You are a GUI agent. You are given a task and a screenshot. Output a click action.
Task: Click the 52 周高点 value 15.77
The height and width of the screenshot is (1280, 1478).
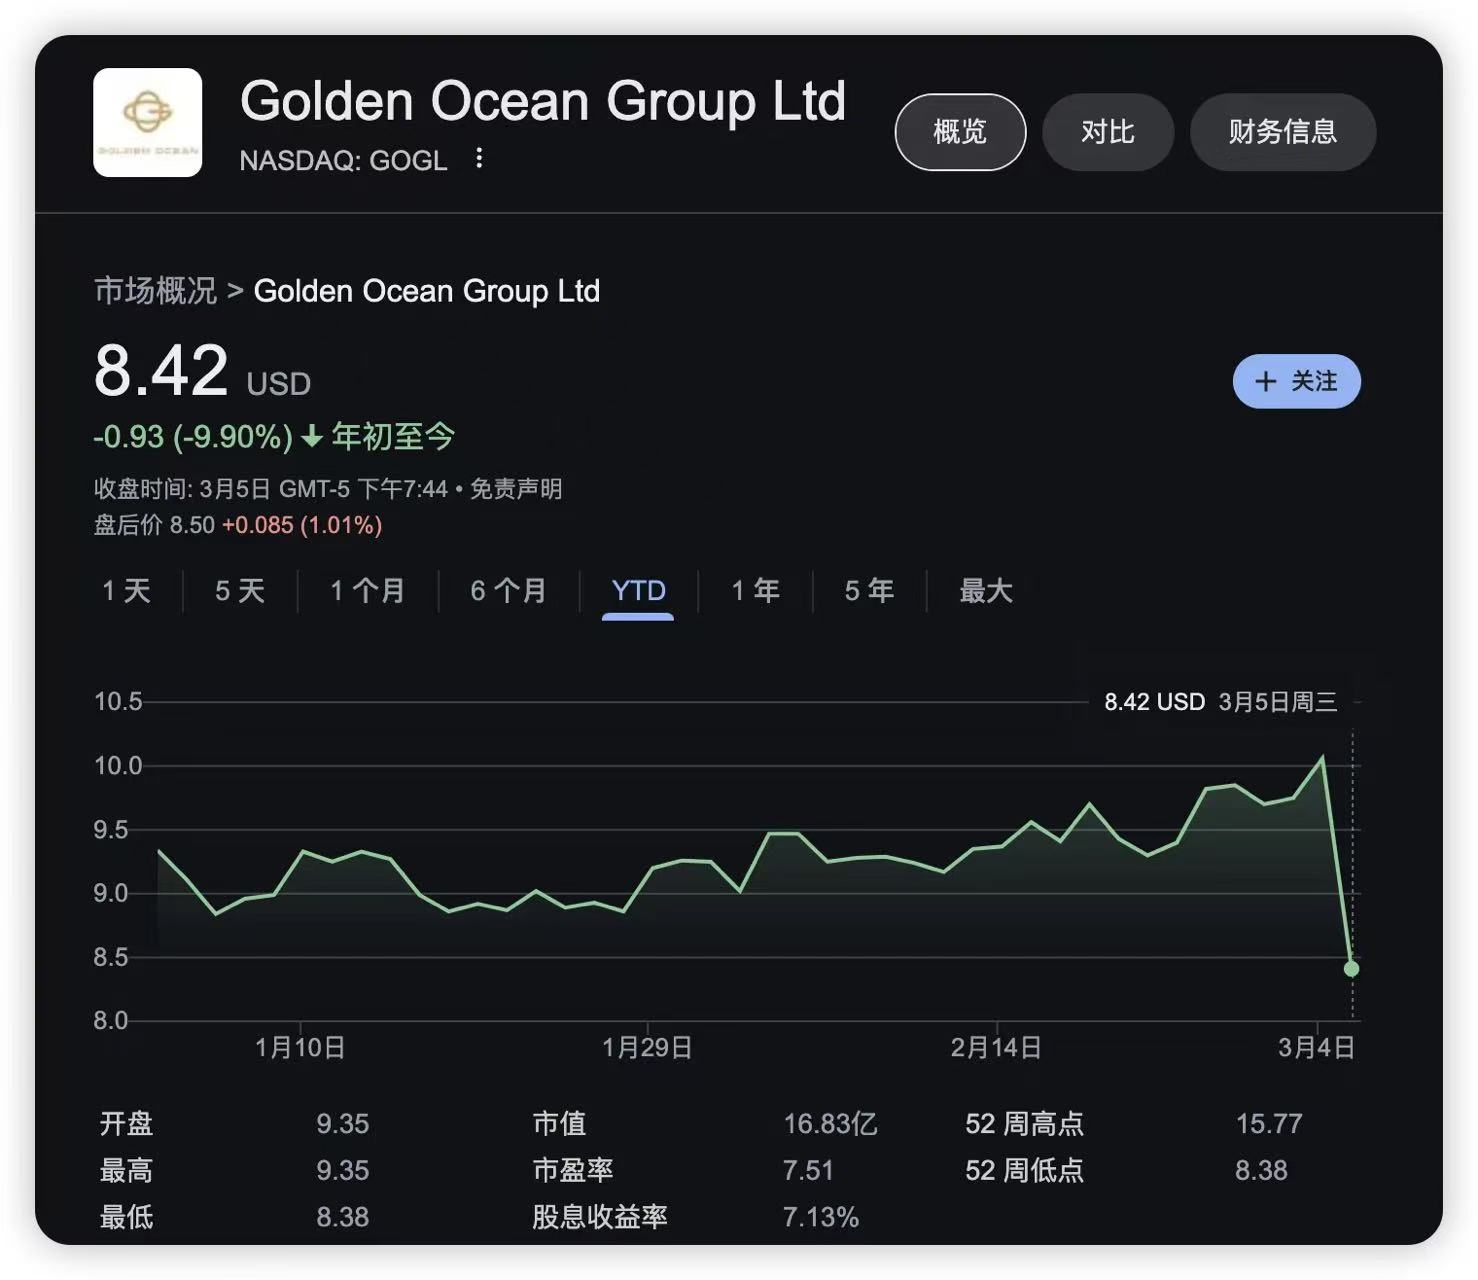[x=1269, y=1124]
